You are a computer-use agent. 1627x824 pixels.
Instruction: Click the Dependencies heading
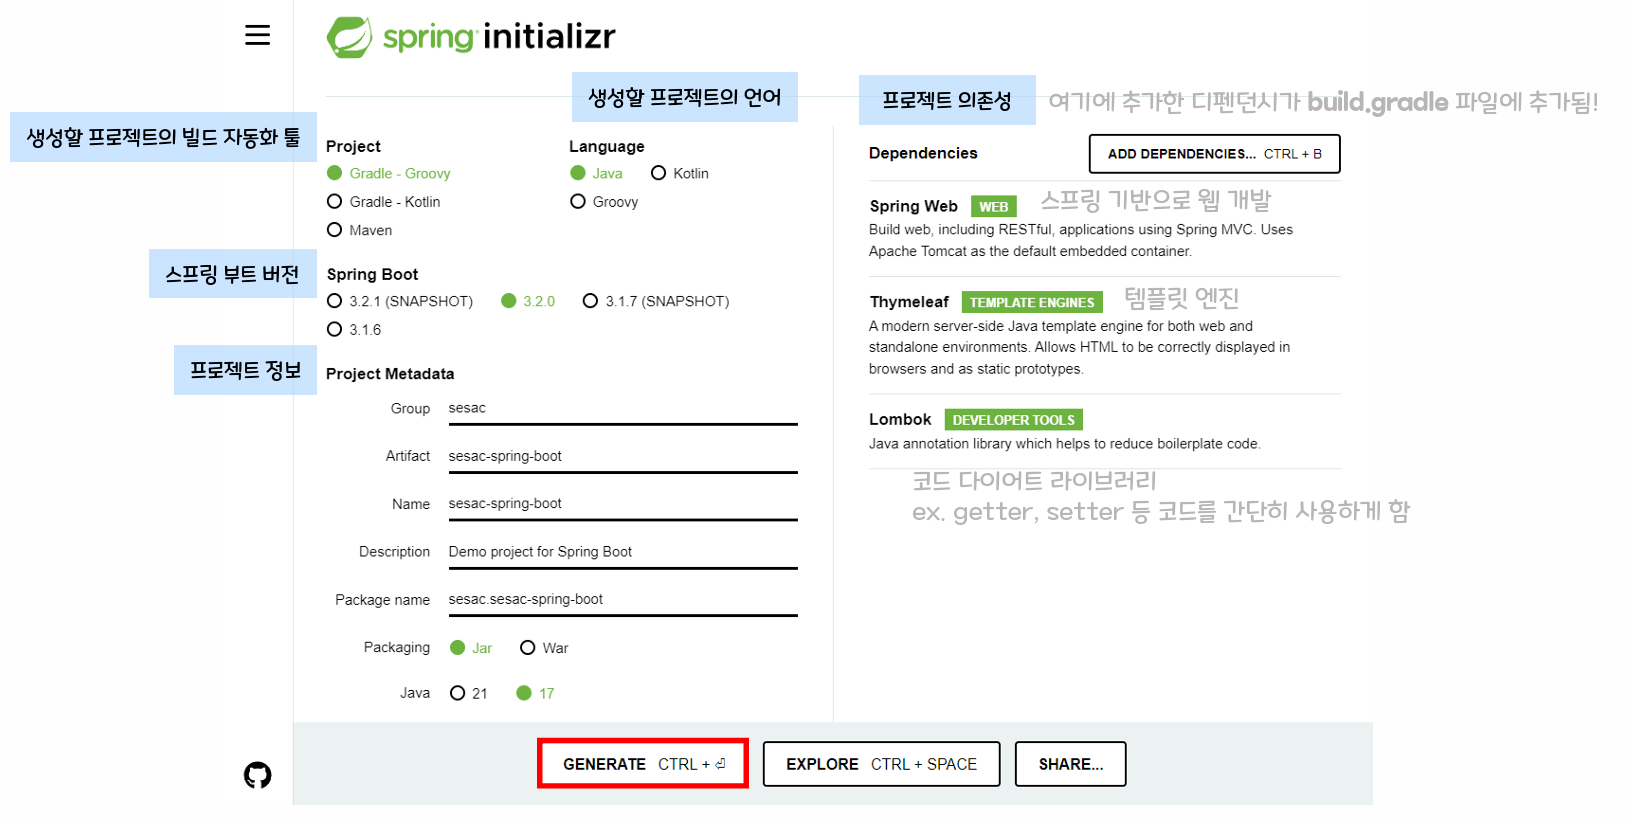click(x=923, y=153)
